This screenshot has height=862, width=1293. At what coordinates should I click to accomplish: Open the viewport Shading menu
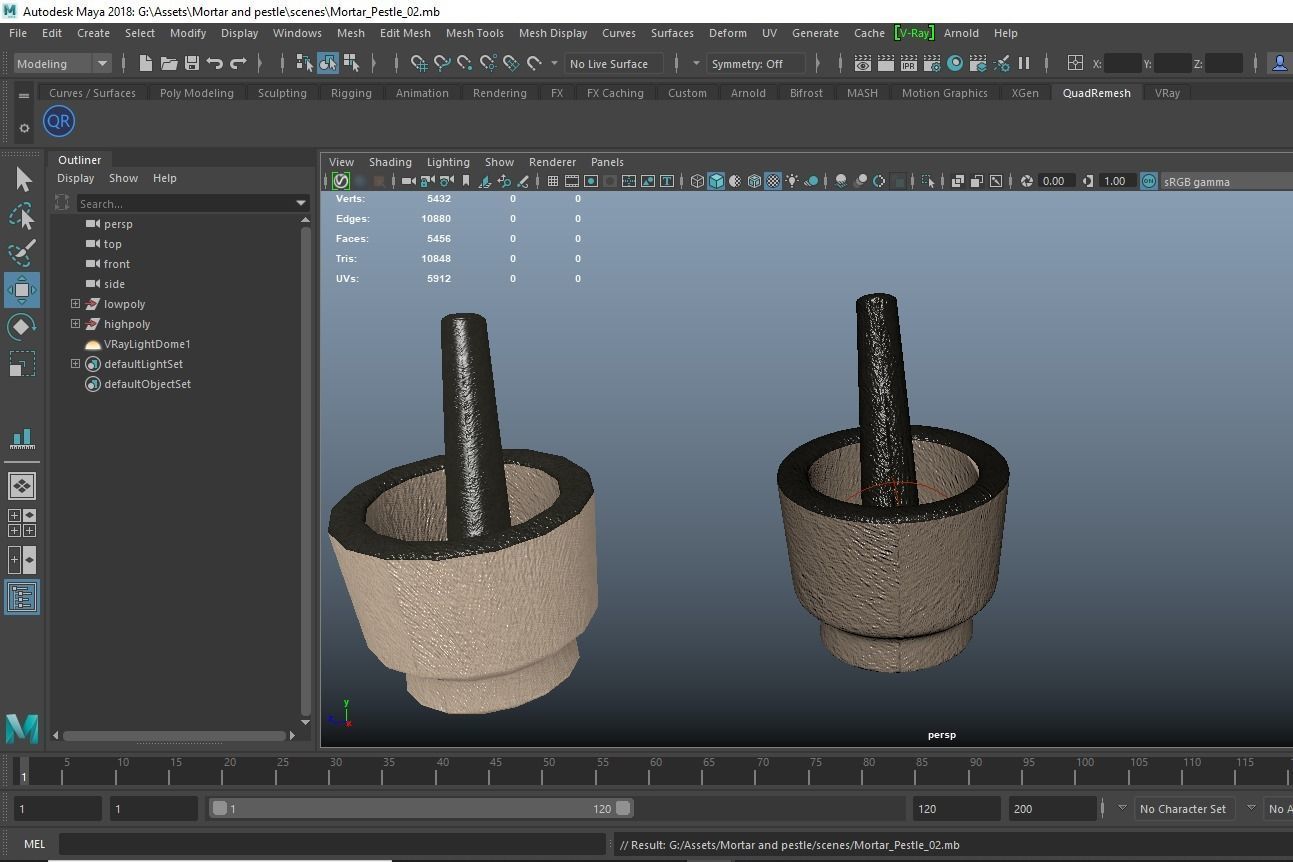pyautogui.click(x=390, y=162)
